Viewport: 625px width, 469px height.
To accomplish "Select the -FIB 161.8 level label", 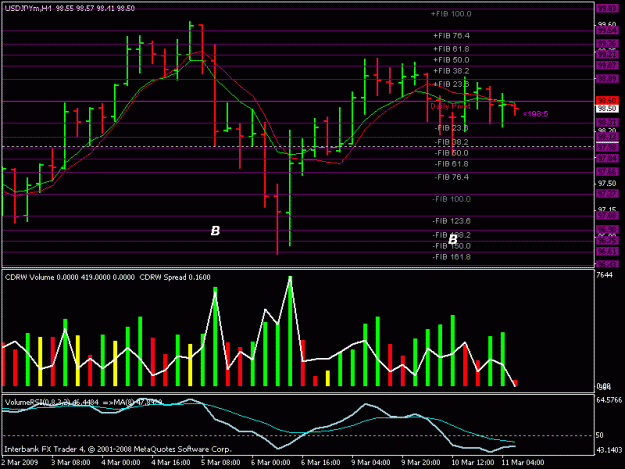I will (451, 257).
